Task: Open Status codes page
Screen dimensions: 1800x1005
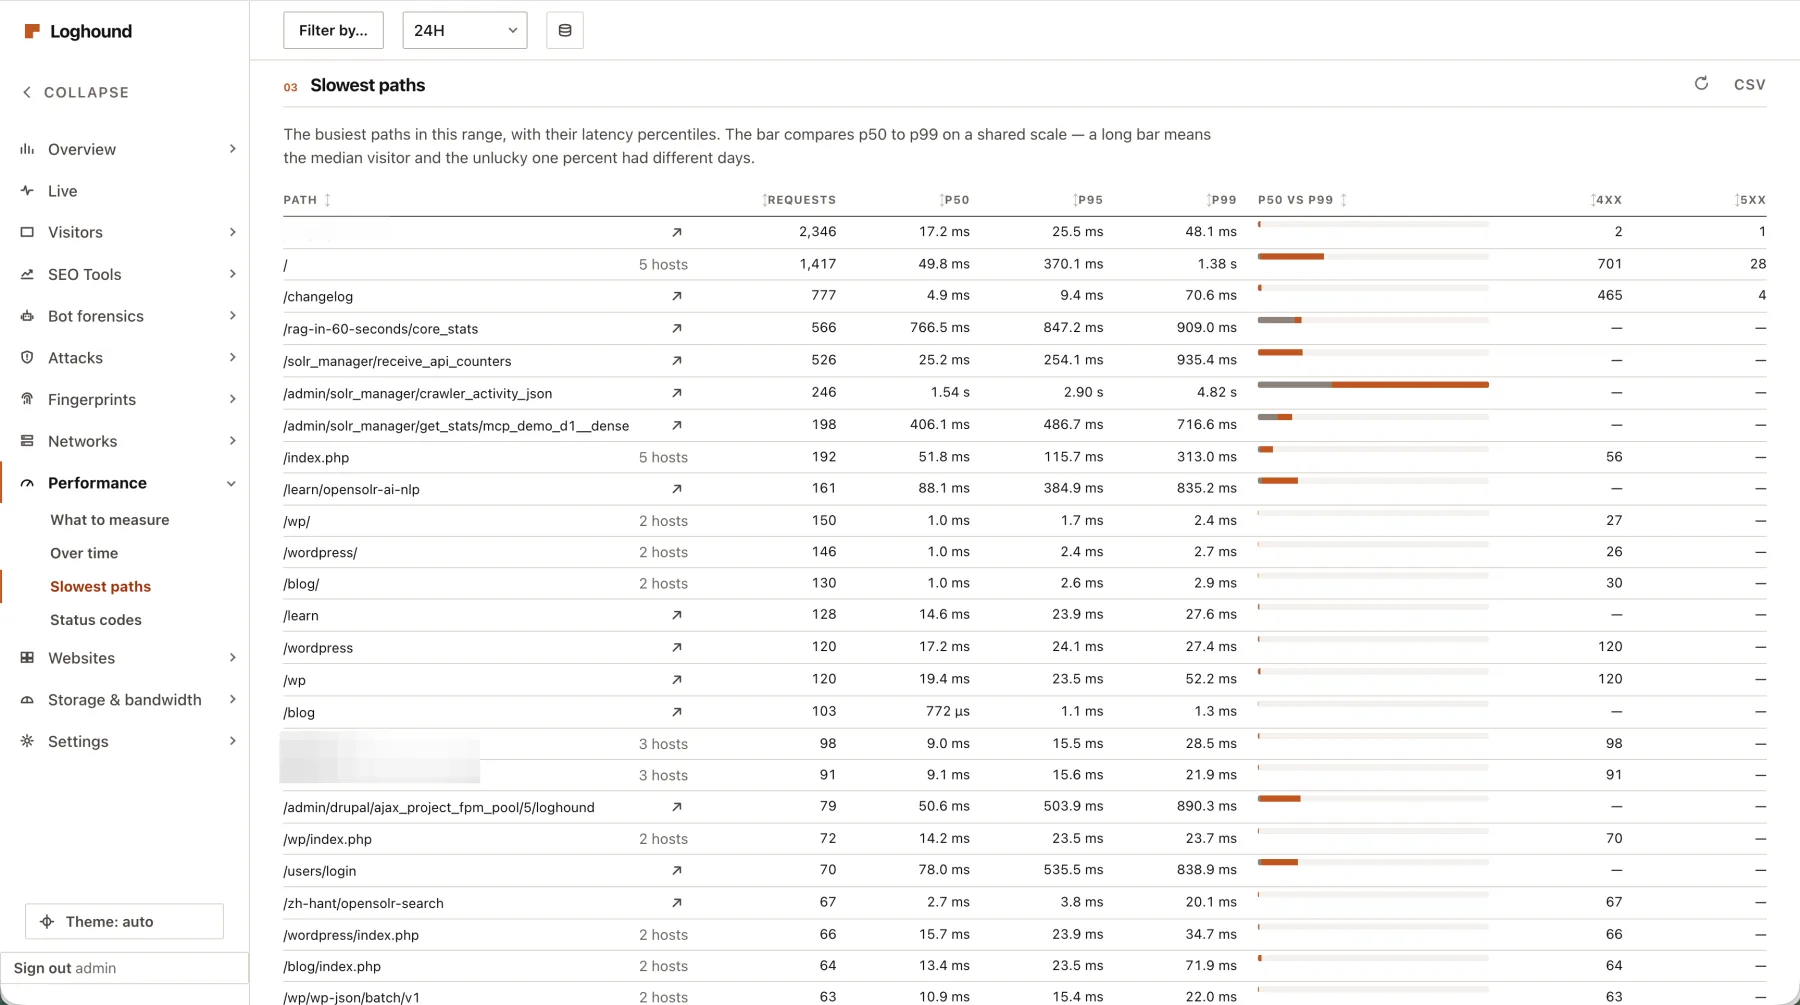Action: click(96, 620)
